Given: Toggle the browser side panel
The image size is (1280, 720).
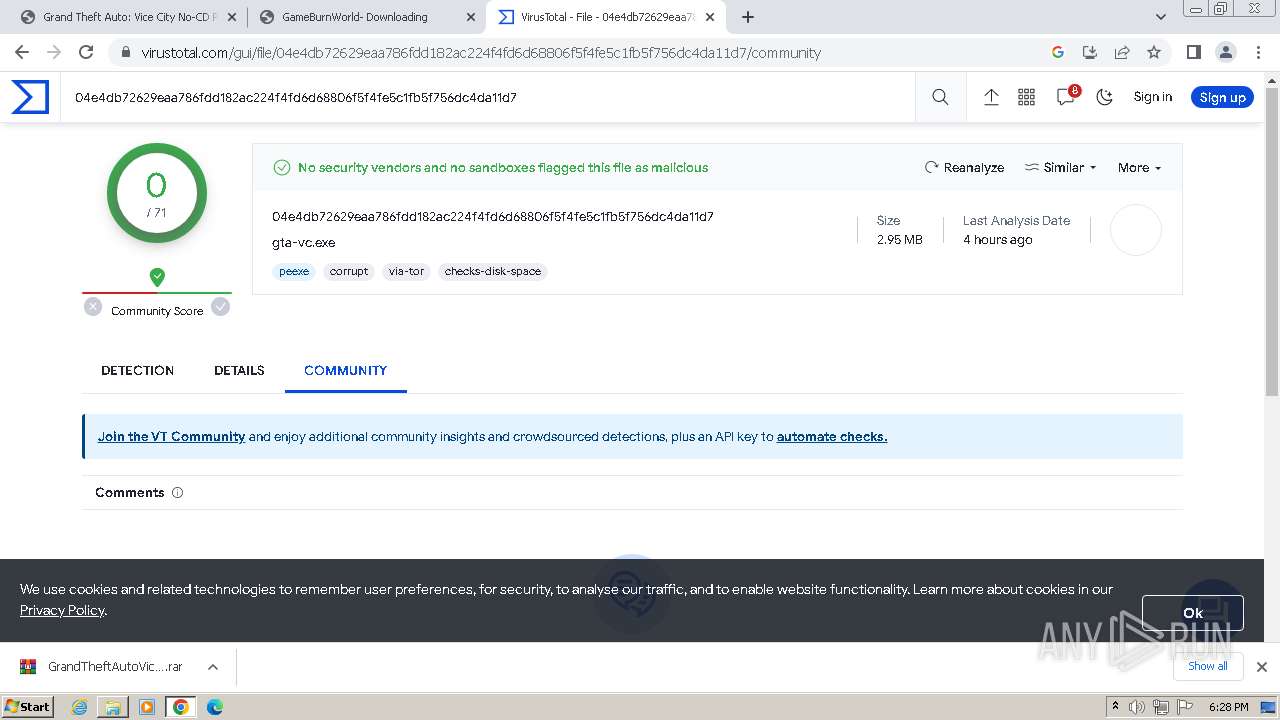Looking at the screenshot, I should click(x=1193, y=52).
